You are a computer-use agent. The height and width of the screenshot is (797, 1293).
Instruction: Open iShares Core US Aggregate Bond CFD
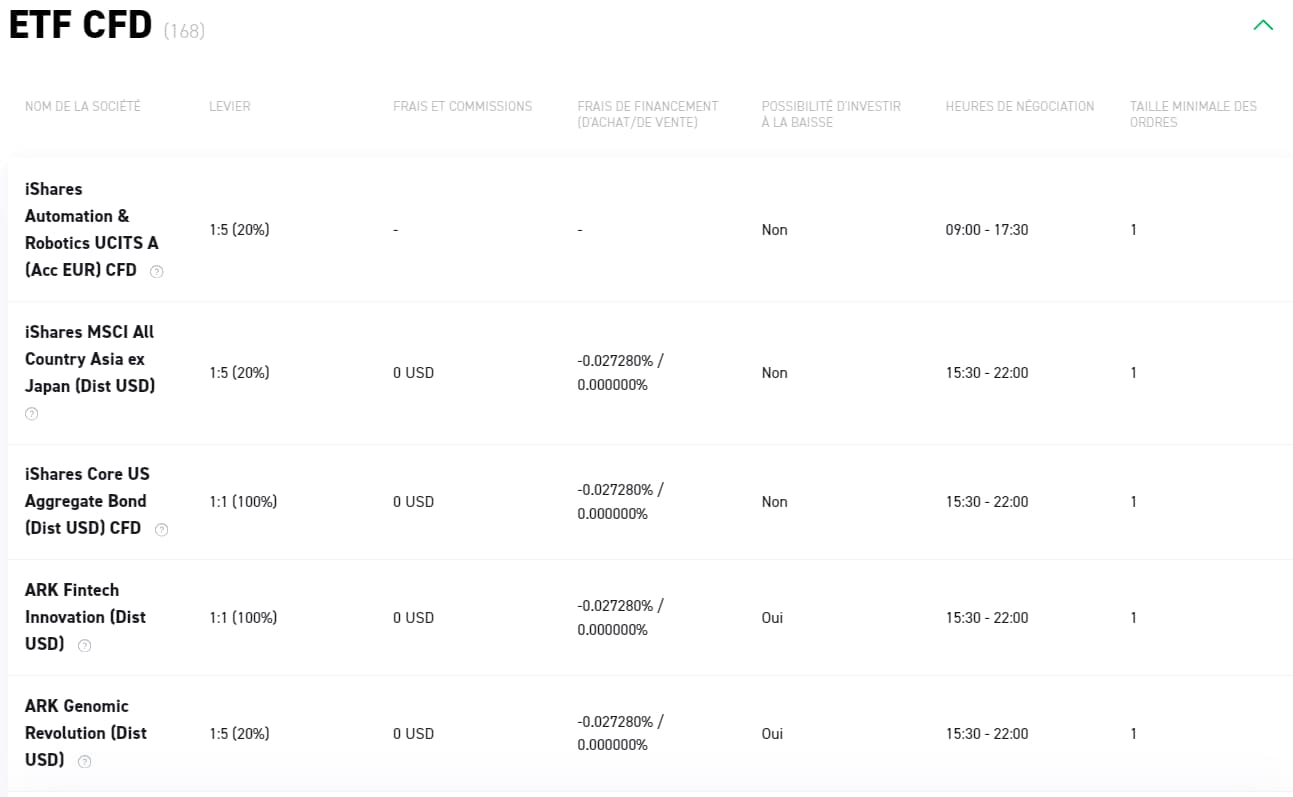pos(86,500)
